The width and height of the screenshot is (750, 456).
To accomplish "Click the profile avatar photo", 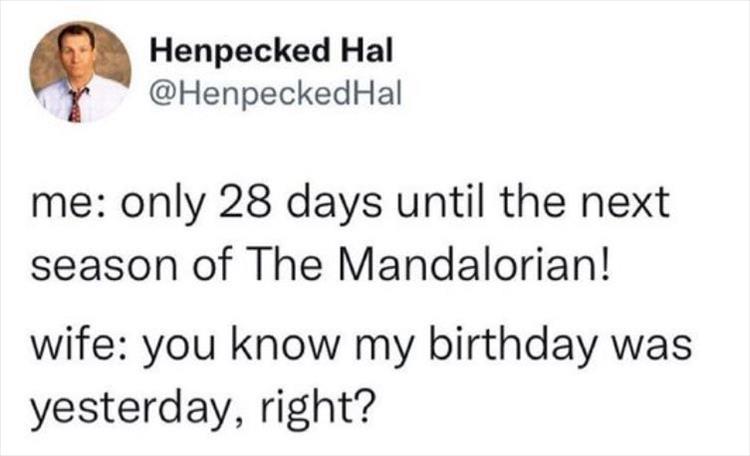I will coord(79,72).
